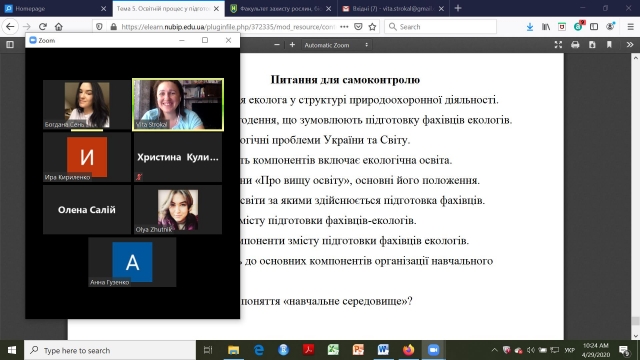This screenshot has height=360, width=640.
Task: Open the PDF viewer tools chevron menu
Action: pos(630,45)
